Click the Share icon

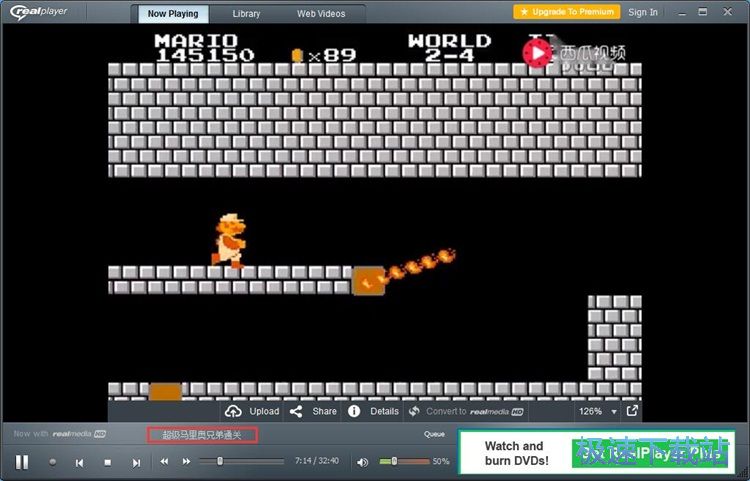coord(296,411)
